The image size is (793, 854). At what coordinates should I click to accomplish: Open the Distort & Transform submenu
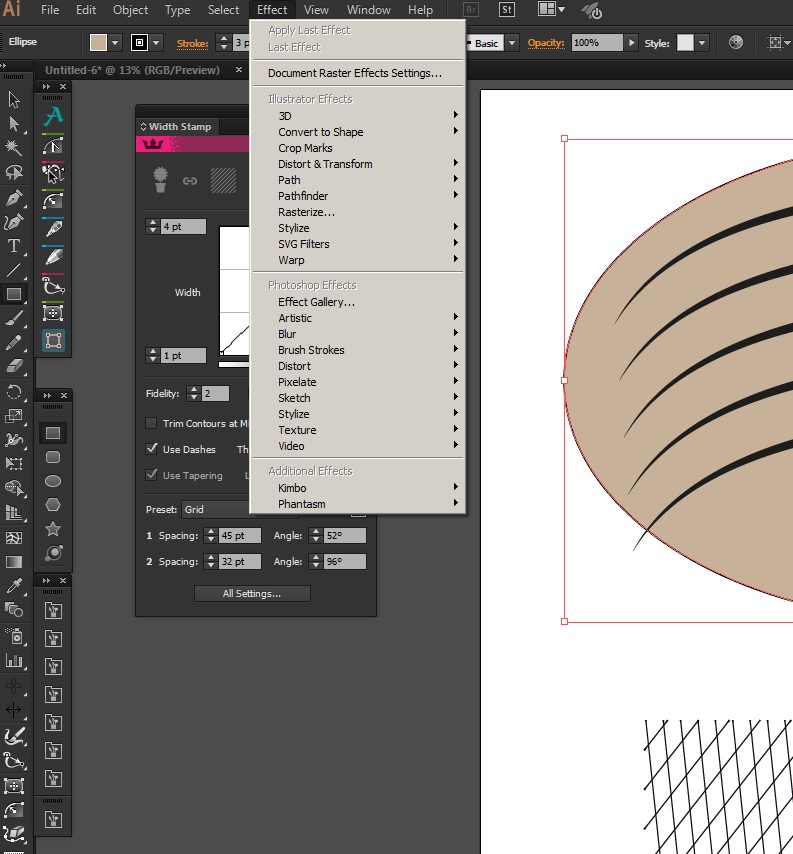click(325, 164)
